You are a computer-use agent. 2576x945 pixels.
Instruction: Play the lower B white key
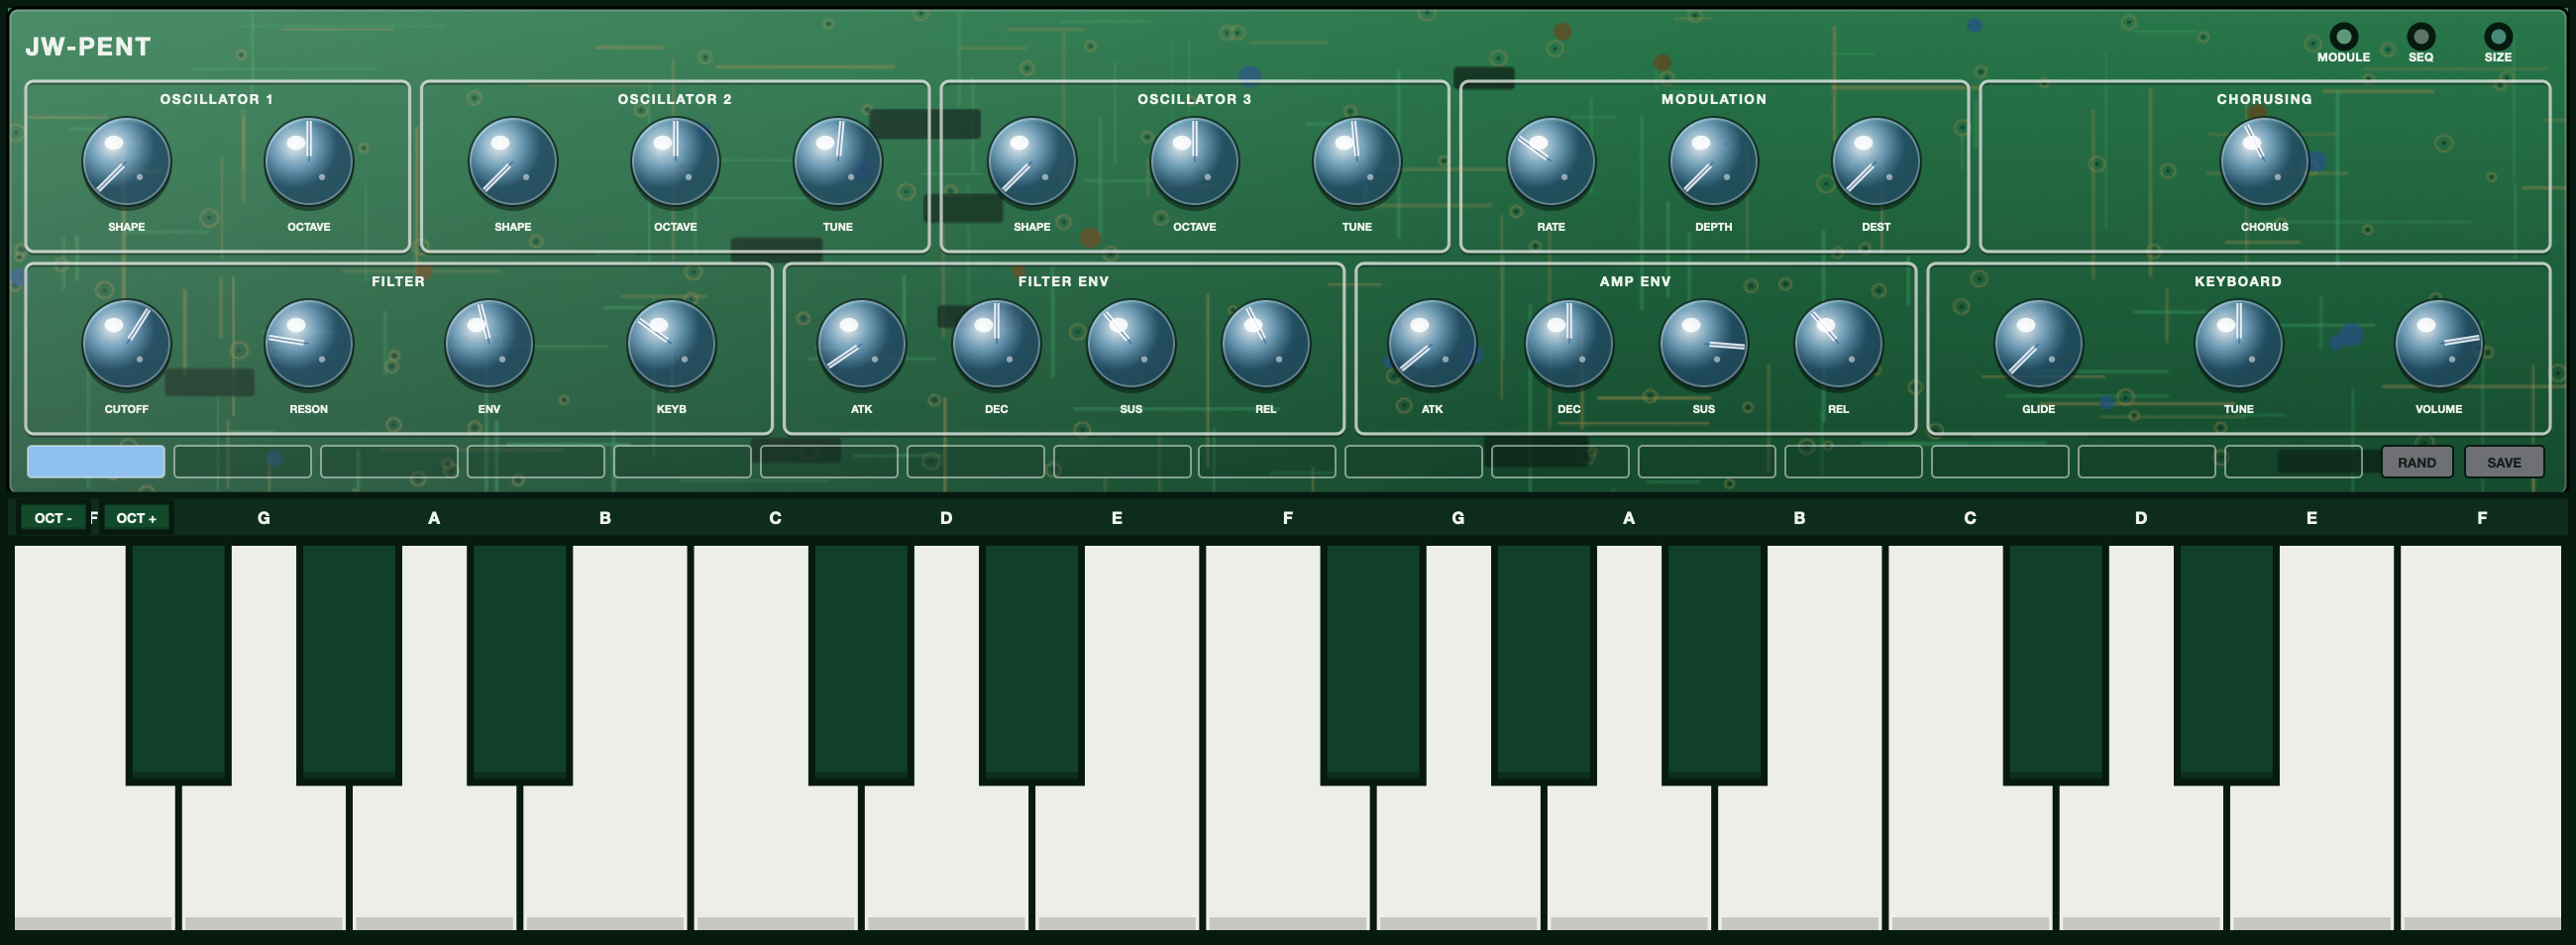click(x=605, y=860)
